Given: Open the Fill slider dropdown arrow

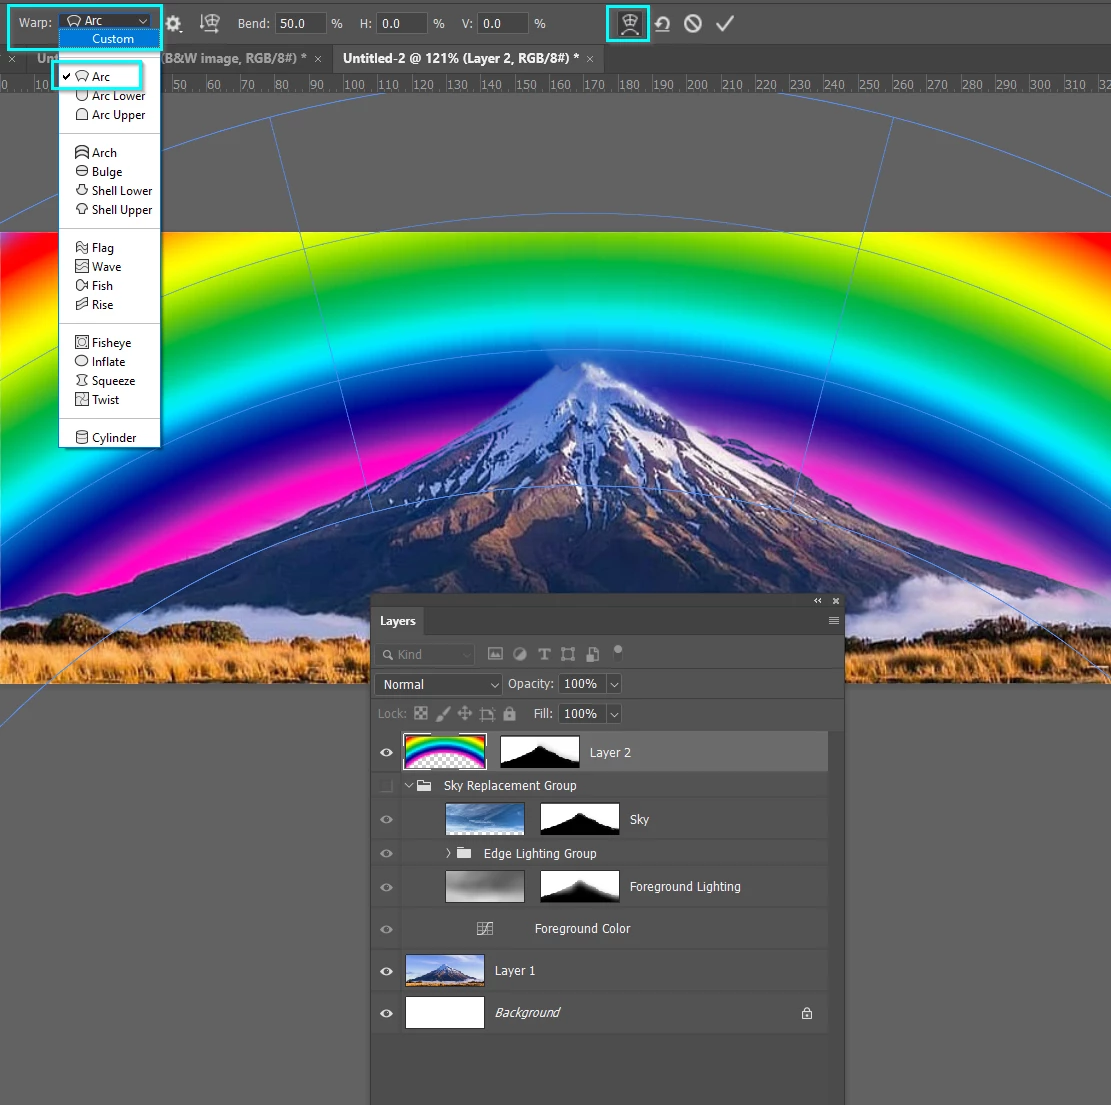Looking at the screenshot, I should coord(614,714).
